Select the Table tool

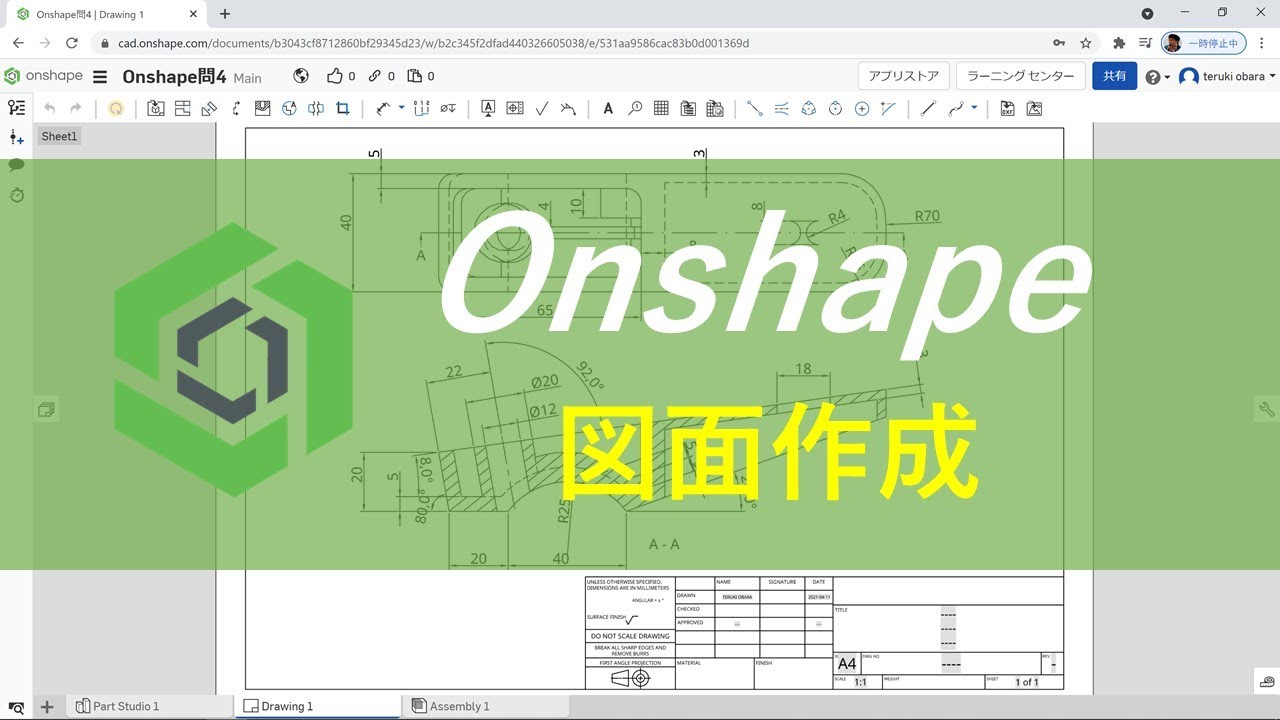point(661,108)
